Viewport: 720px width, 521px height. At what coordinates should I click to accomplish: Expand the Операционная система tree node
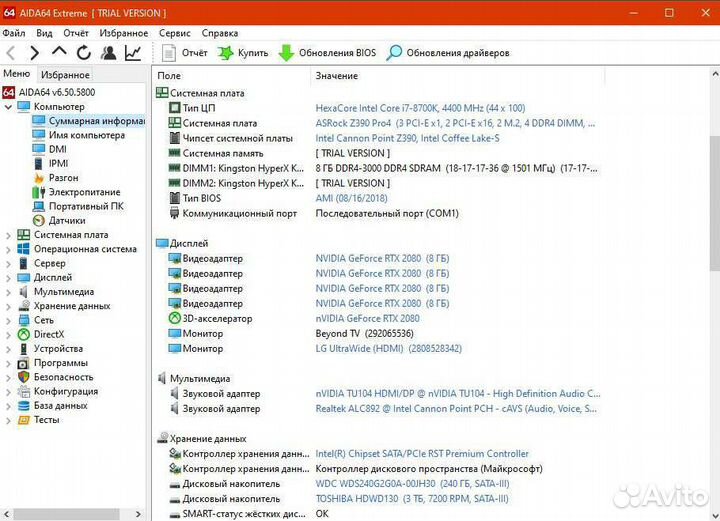(8, 250)
